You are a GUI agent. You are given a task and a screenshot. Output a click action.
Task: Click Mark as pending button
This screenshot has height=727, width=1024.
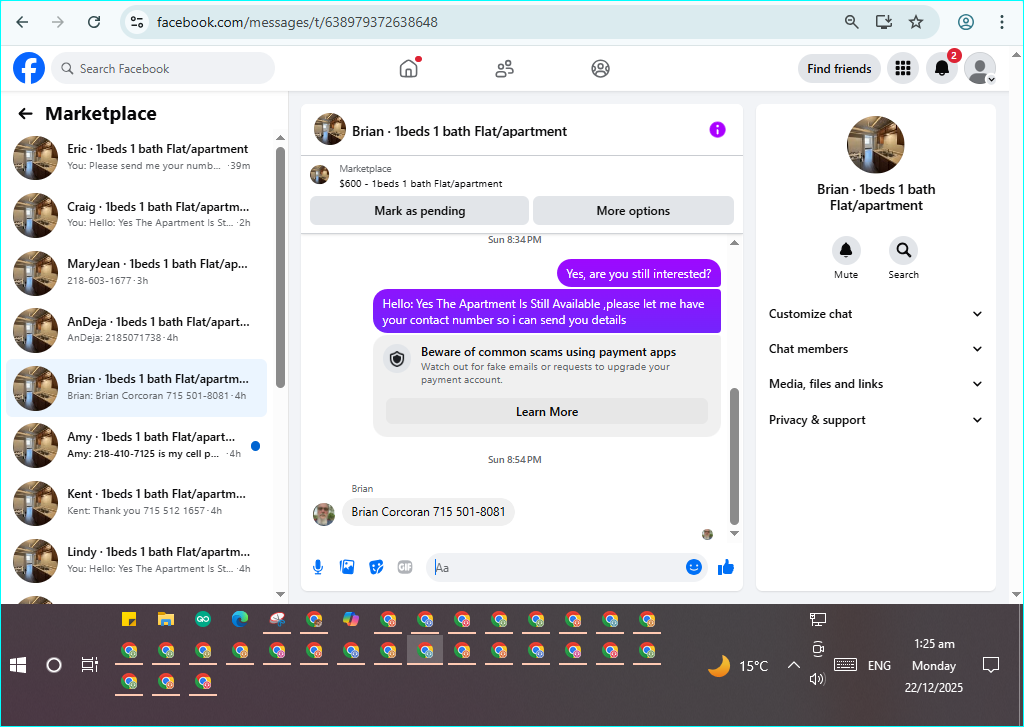pyautogui.click(x=419, y=211)
